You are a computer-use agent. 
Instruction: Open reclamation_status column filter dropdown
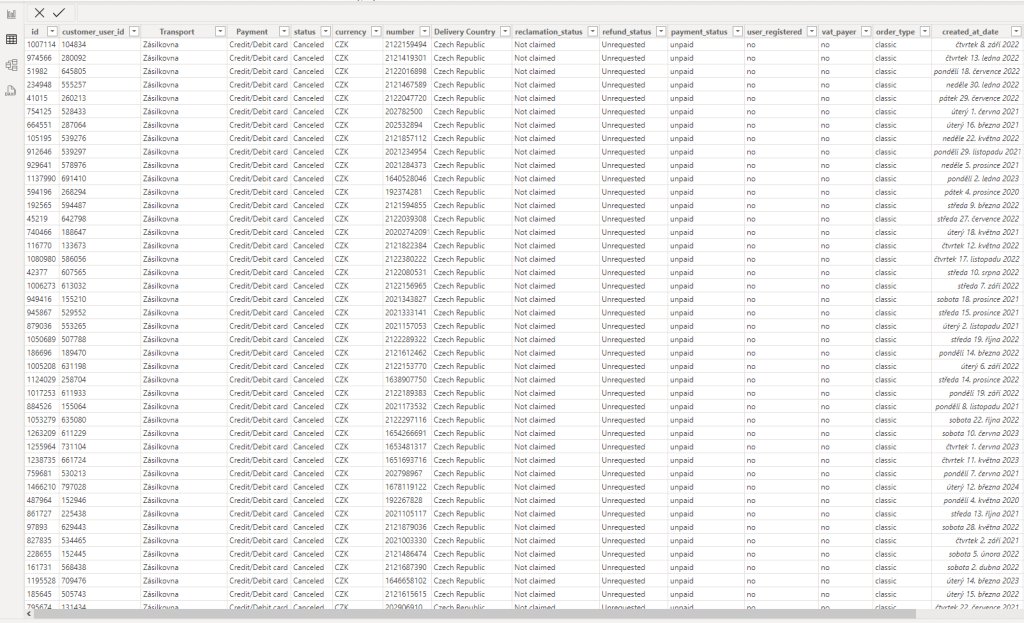tap(592, 32)
